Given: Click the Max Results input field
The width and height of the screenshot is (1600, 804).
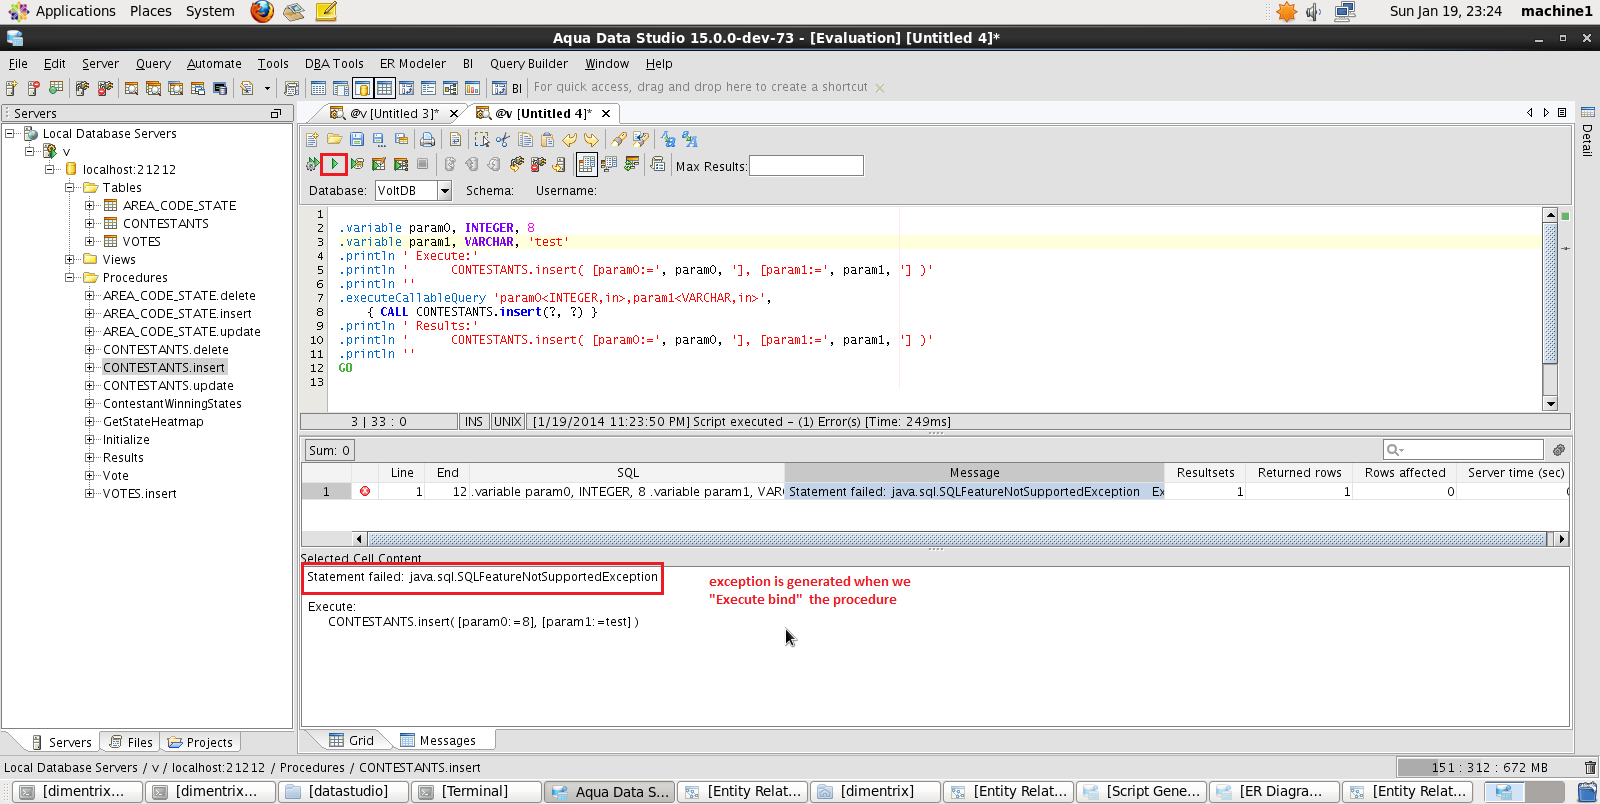Looking at the screenshot, I should 806,166.
